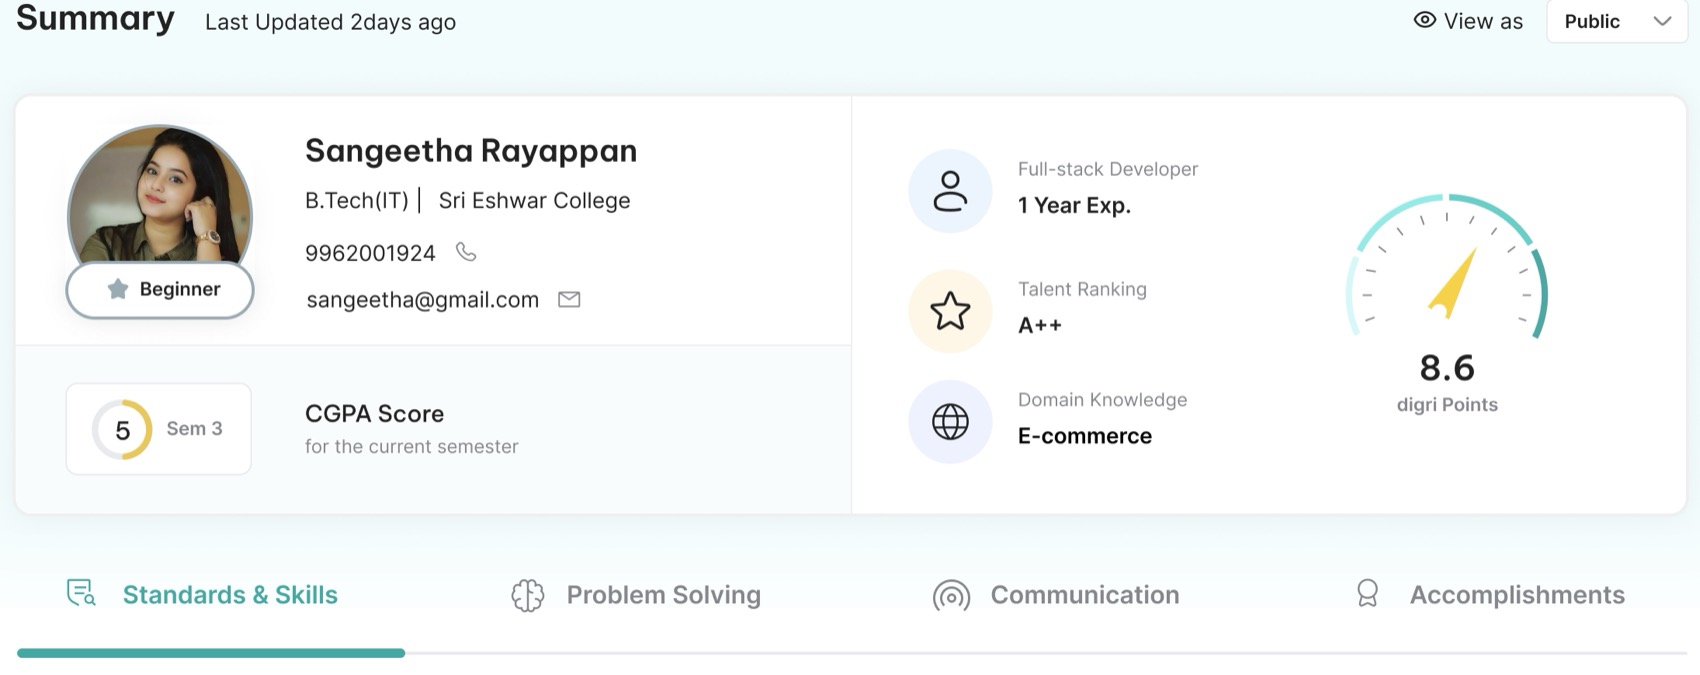Click Last Updated 2days ago text
This screenshot has width=1700, height=675.
pos(330,22)
